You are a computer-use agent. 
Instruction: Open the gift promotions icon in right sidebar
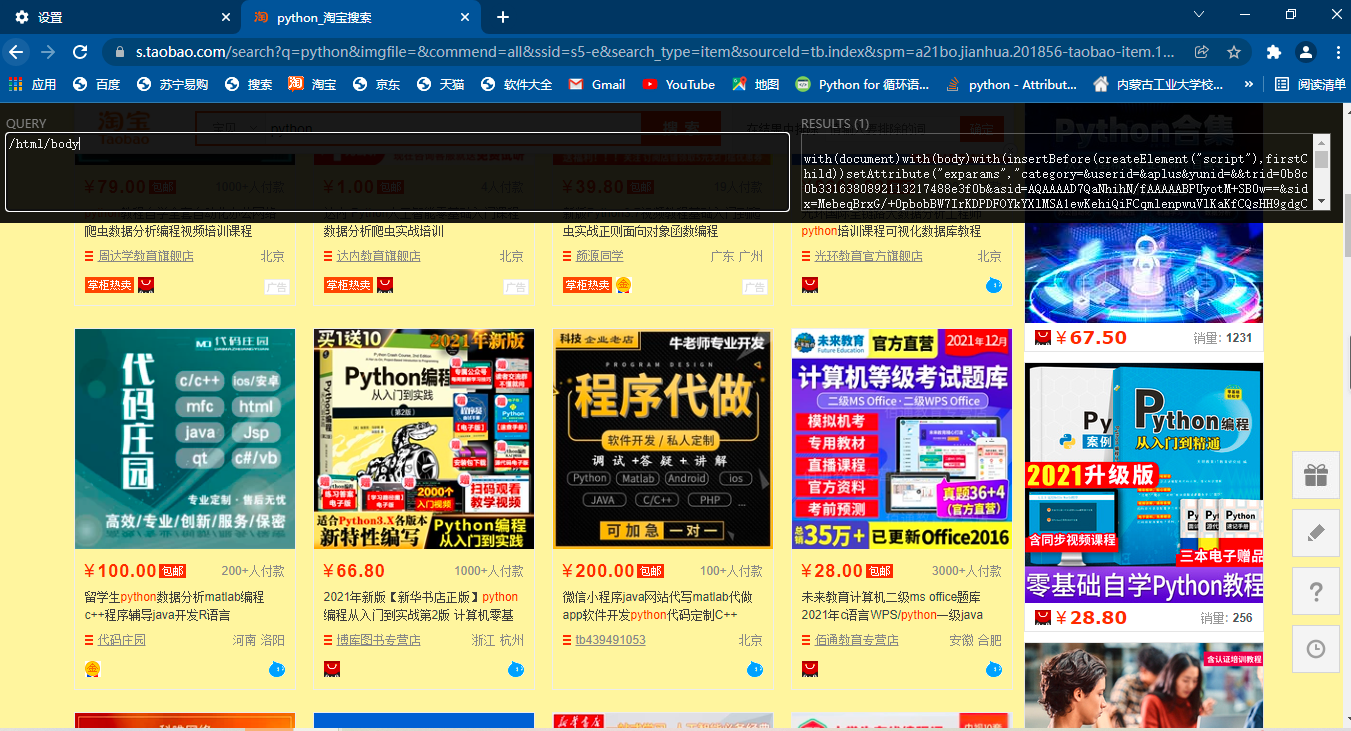pos(1315,476)
